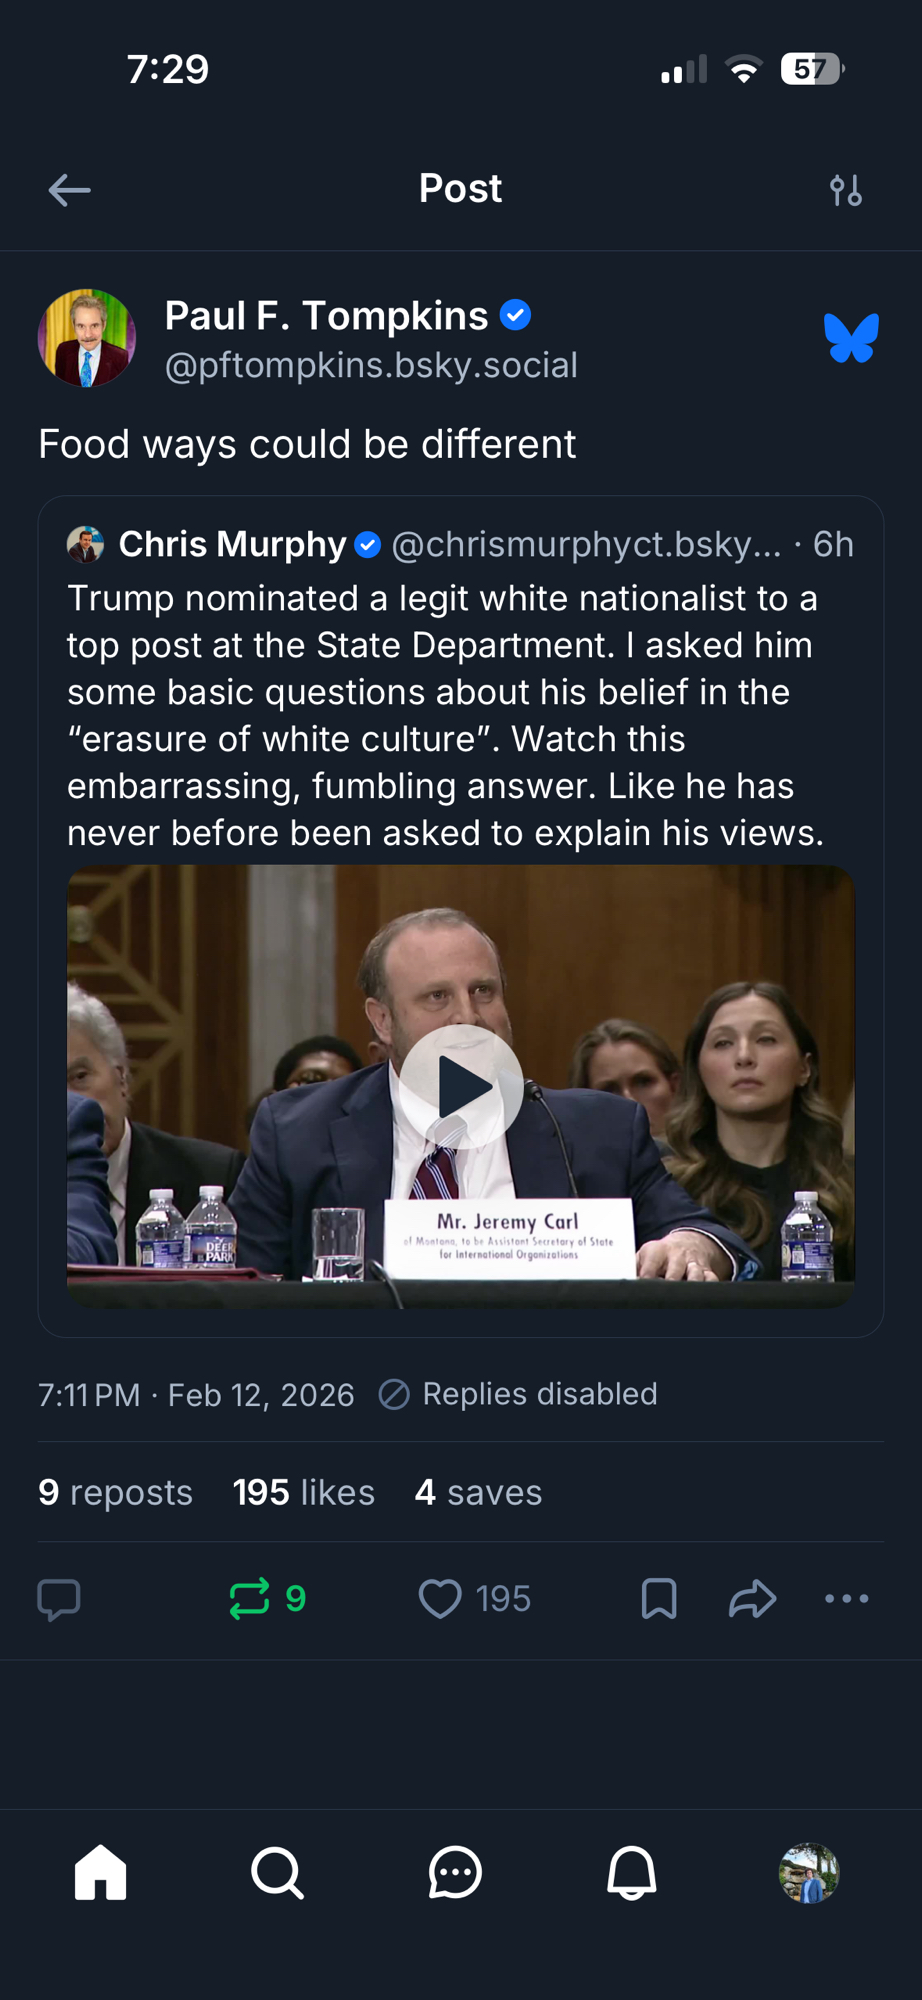Open reply comment bubble icon
The image size is (922, 2000).
coord(59,1599)
